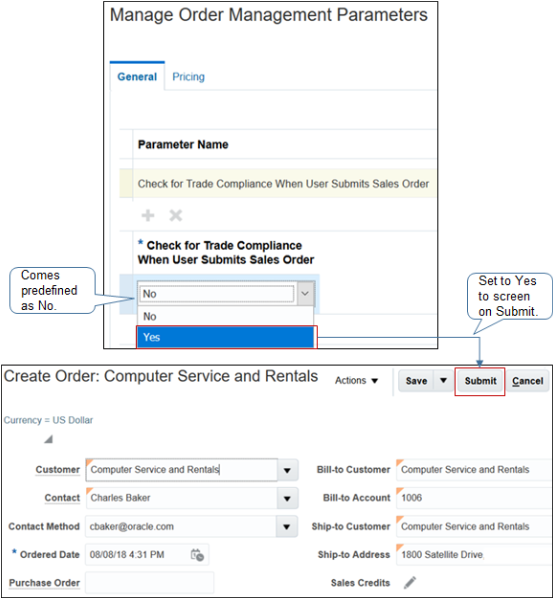Select No option in the dropdown list

(225, 316)
